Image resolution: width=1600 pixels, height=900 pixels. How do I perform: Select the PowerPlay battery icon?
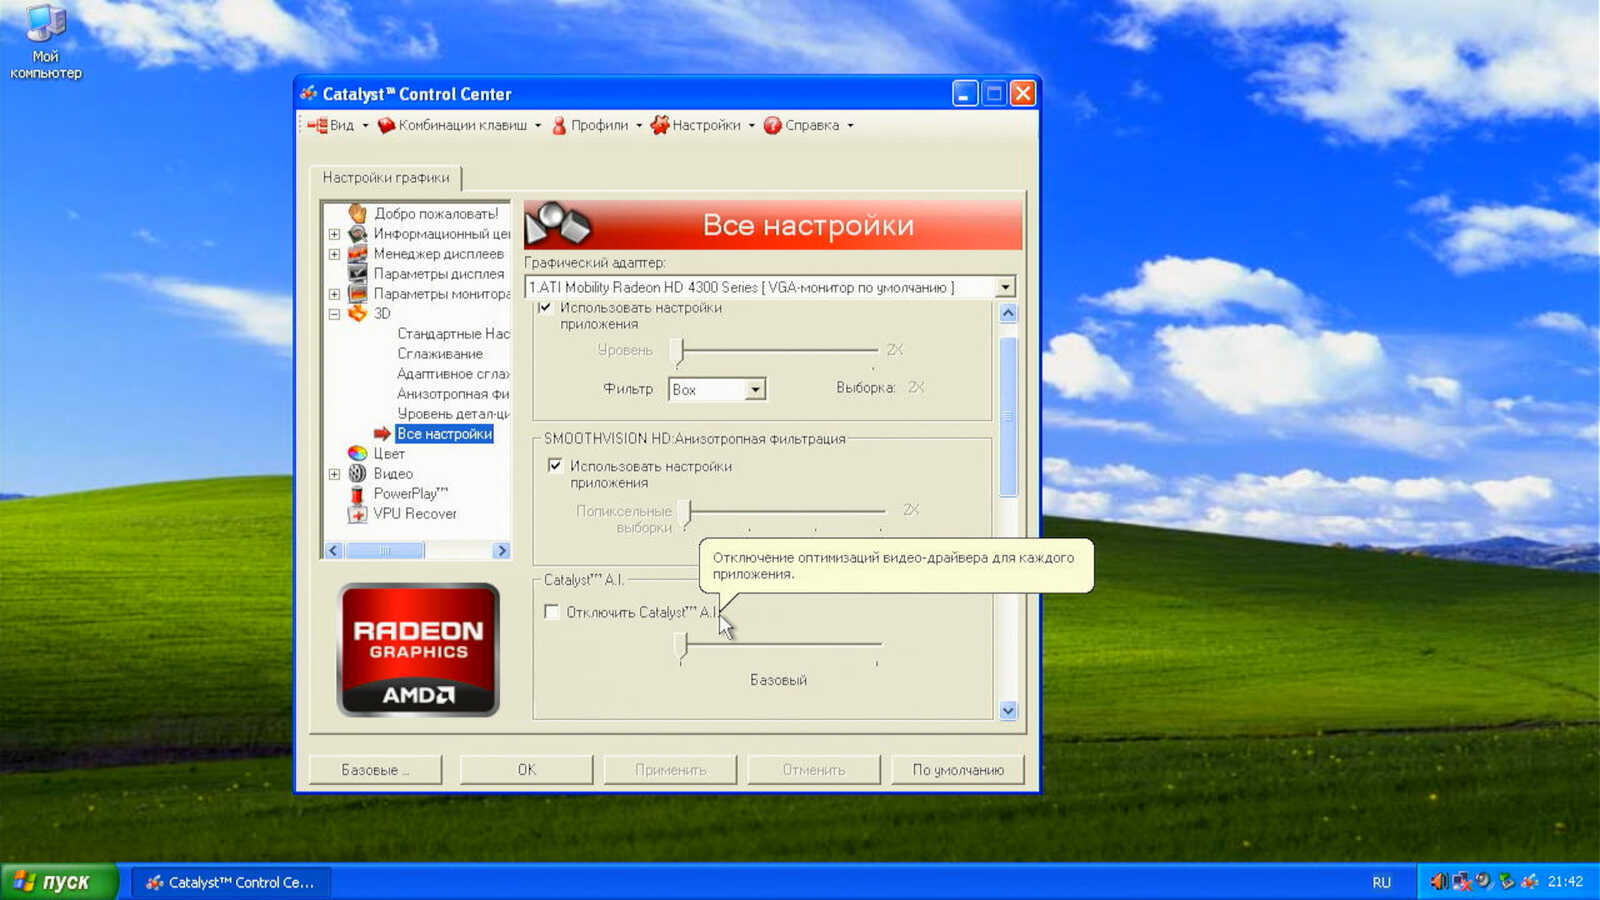click(x=357, y=493)
